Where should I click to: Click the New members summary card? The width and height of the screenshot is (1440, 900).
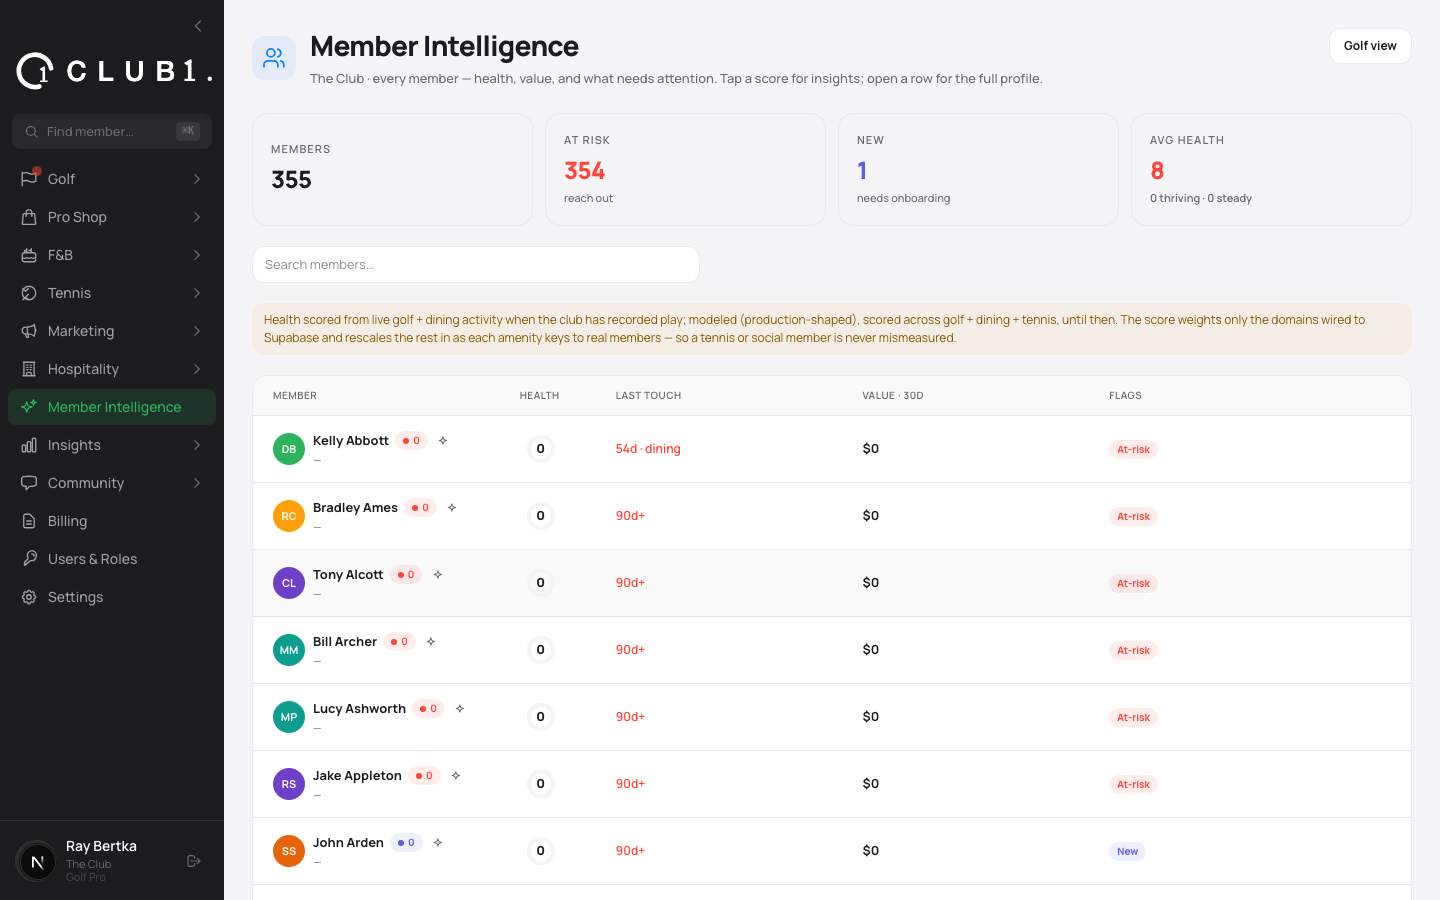coord(978,169)
